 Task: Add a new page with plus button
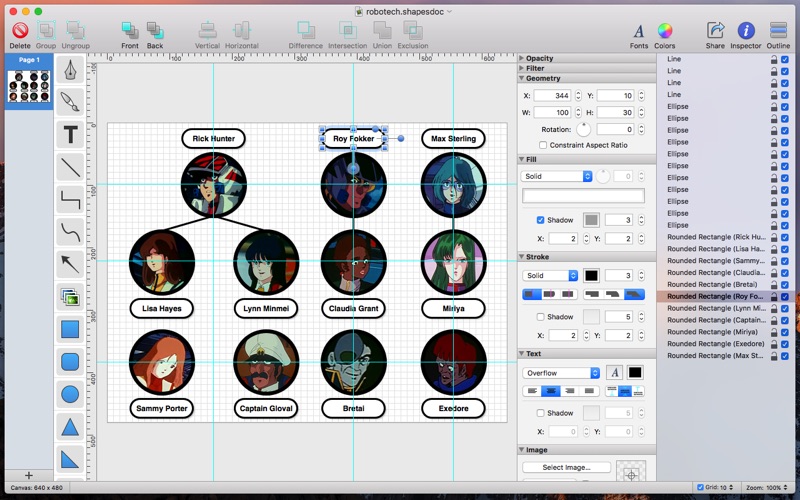pyautogui.click(x=29, y=476)
